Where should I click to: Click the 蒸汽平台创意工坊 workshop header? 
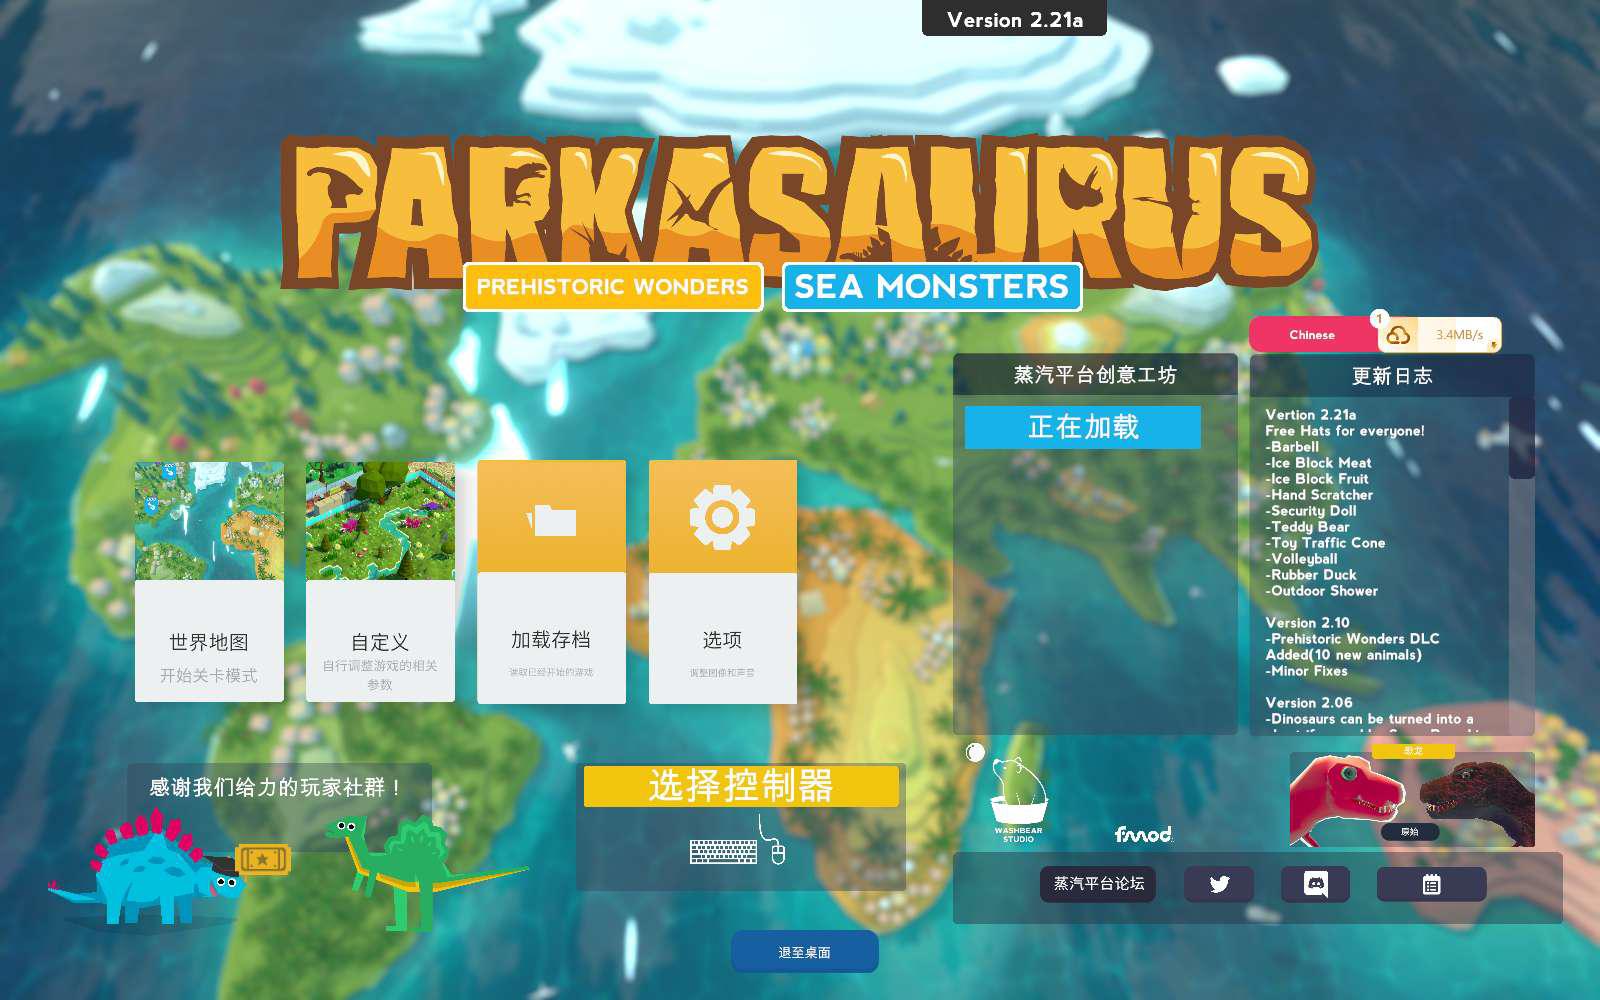1095,375
